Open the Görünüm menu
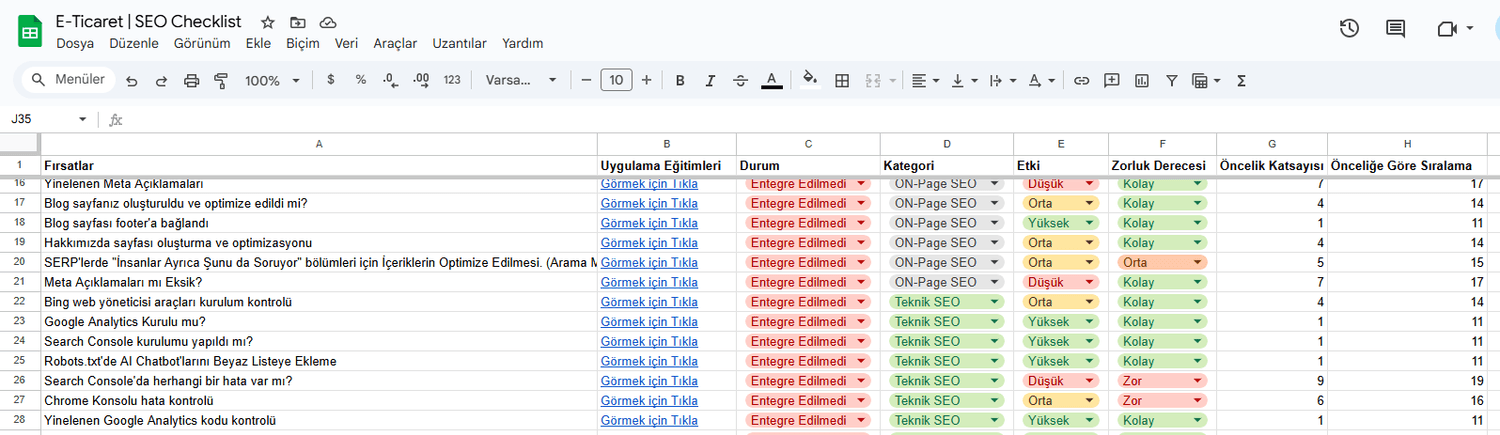 tap(202, 43)
